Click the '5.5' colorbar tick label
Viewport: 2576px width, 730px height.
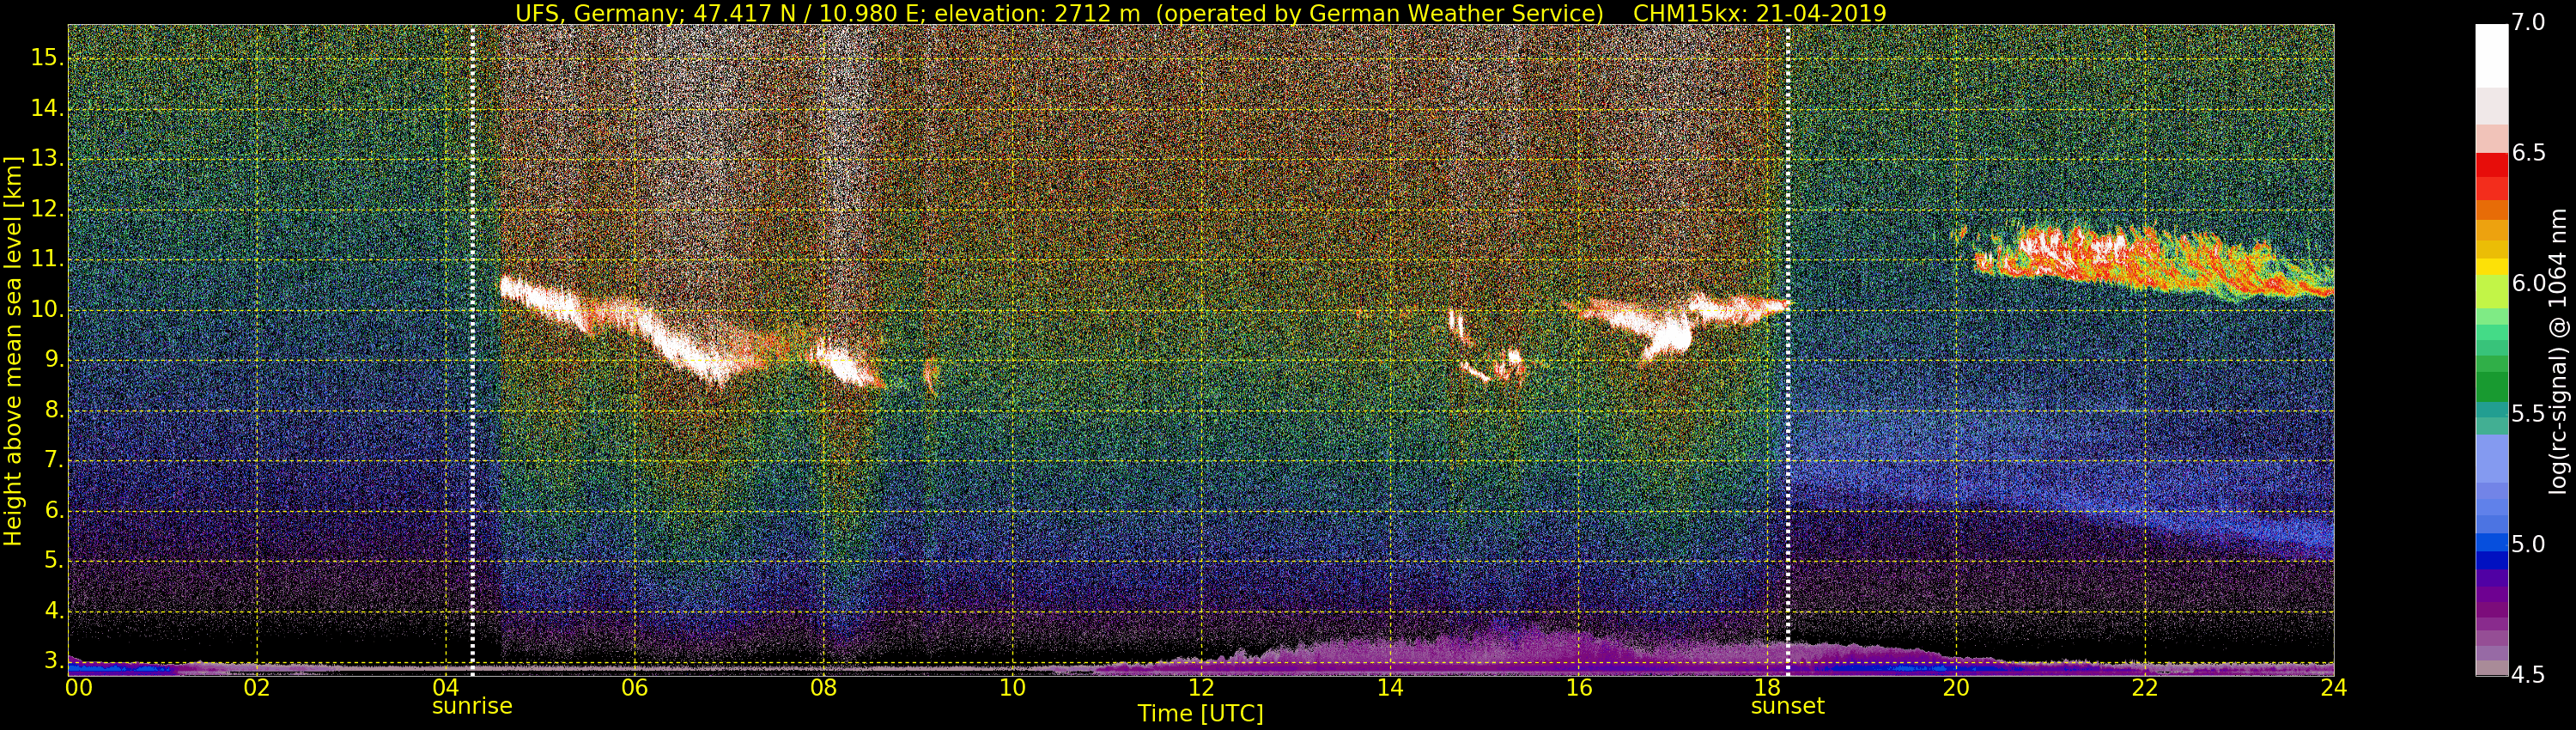pyautogui.click(x=2528, y=414)
